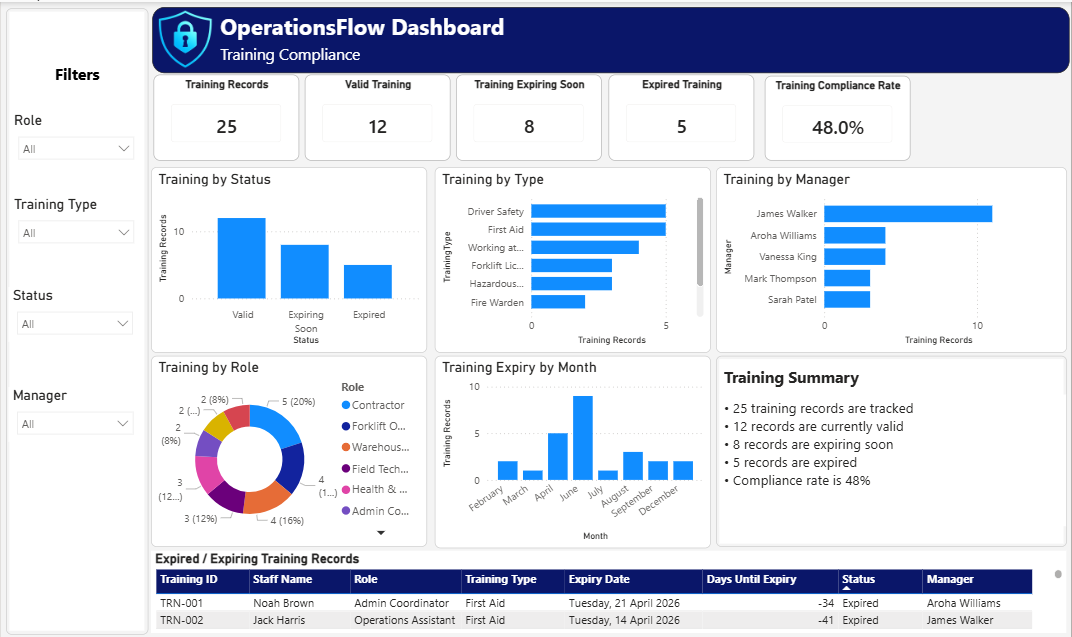Click the Vanessa King manager bar
The height and width of the screenshot is (637, 1072).
tap(855, 257)
